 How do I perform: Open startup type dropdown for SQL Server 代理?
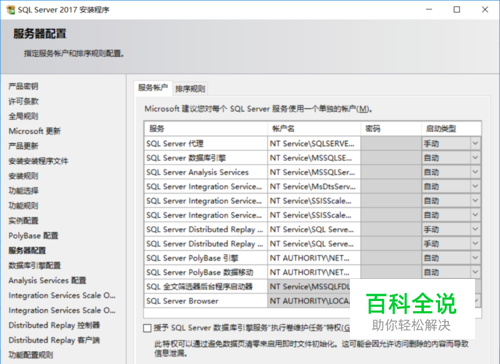475,144
